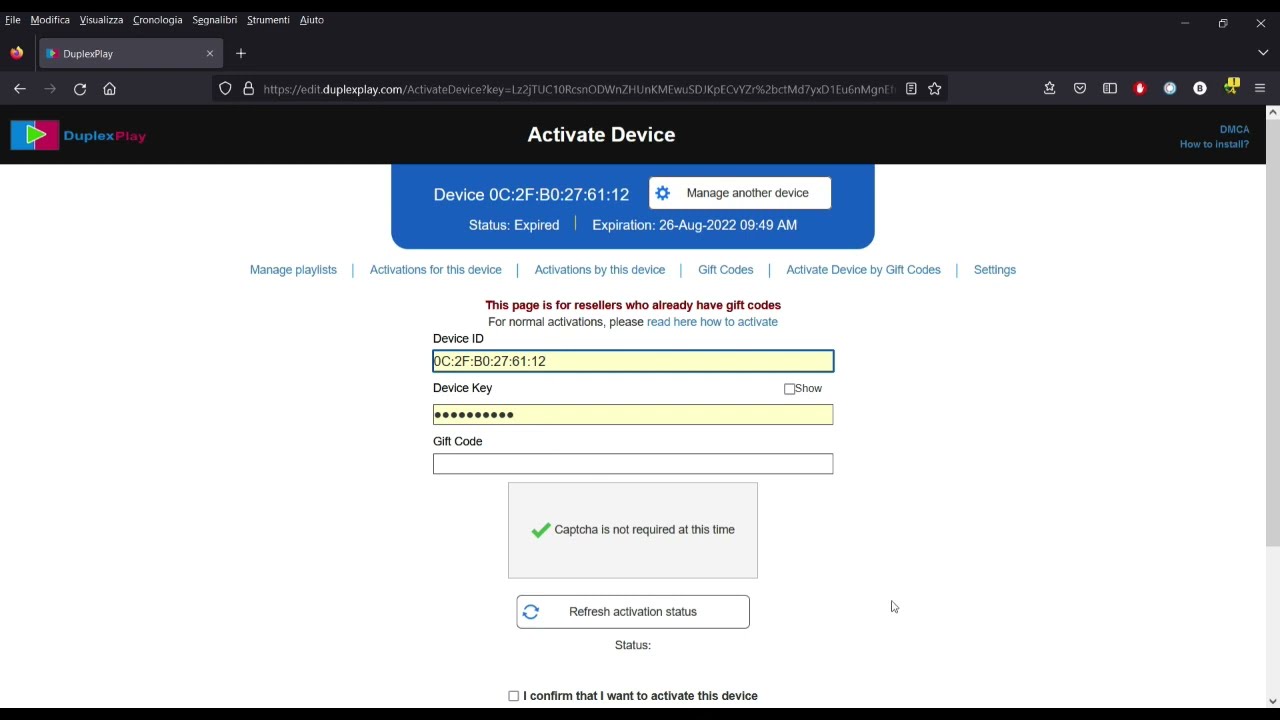Screen dimensions: 1280x720
Task: Check the confirm activation checkbox
Action: (x=514, y=696)
